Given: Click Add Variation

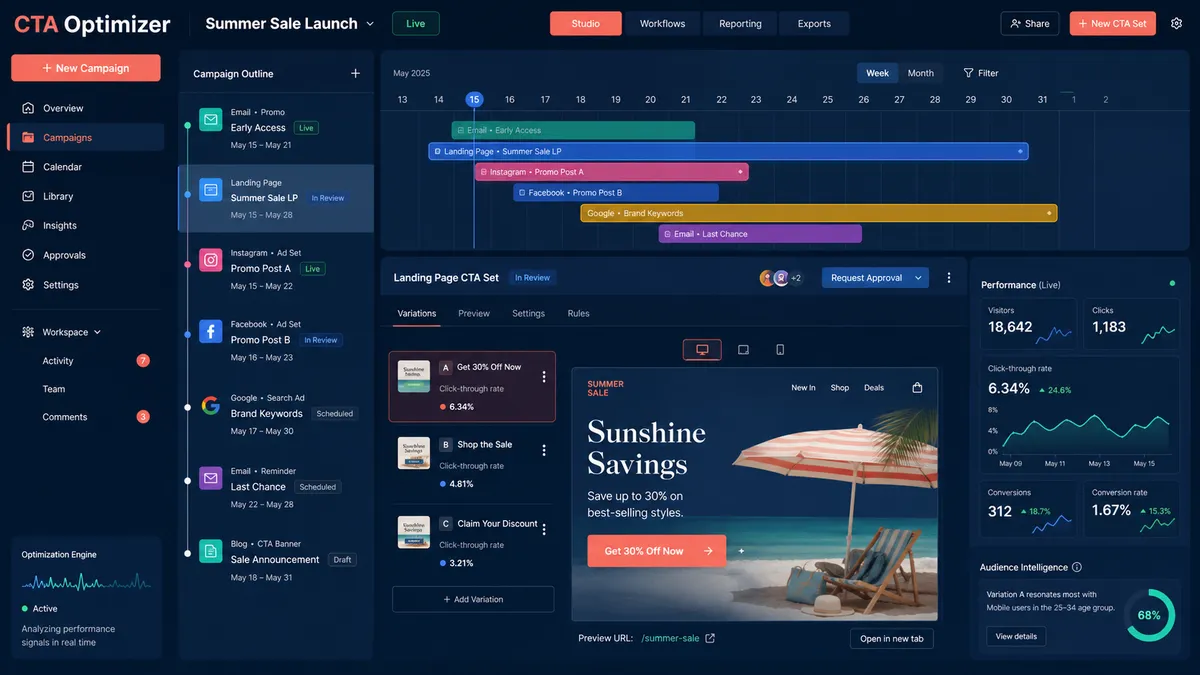Looking at the screenshot, I should pos(473,599).
